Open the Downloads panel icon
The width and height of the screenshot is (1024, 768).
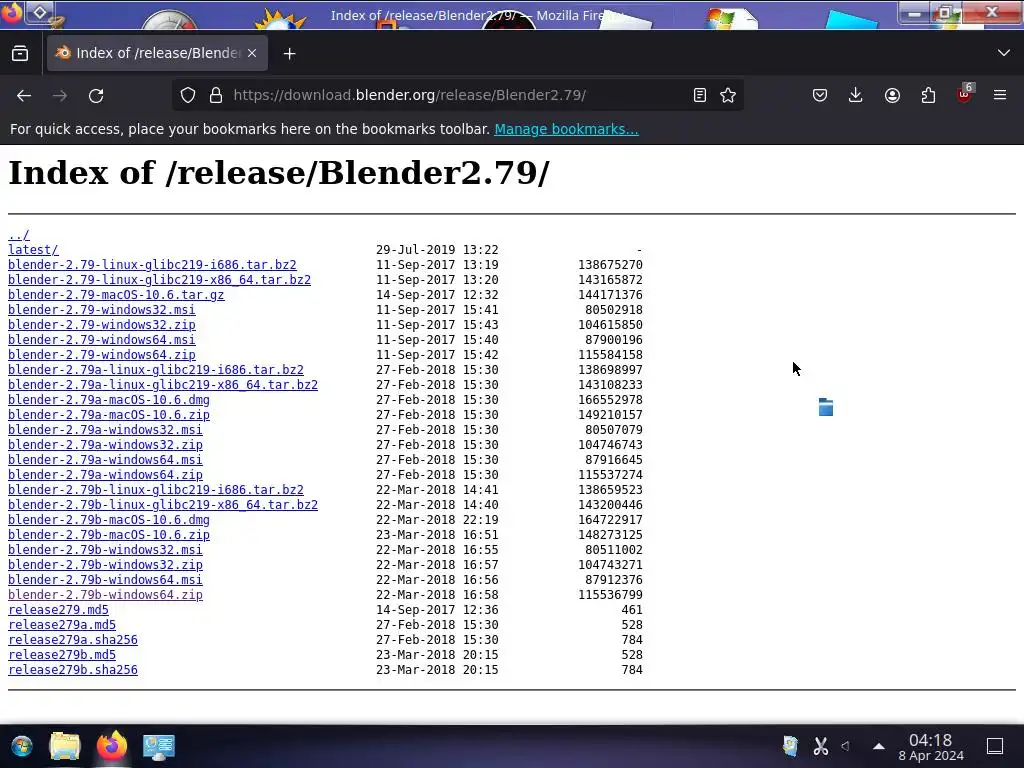856,95
